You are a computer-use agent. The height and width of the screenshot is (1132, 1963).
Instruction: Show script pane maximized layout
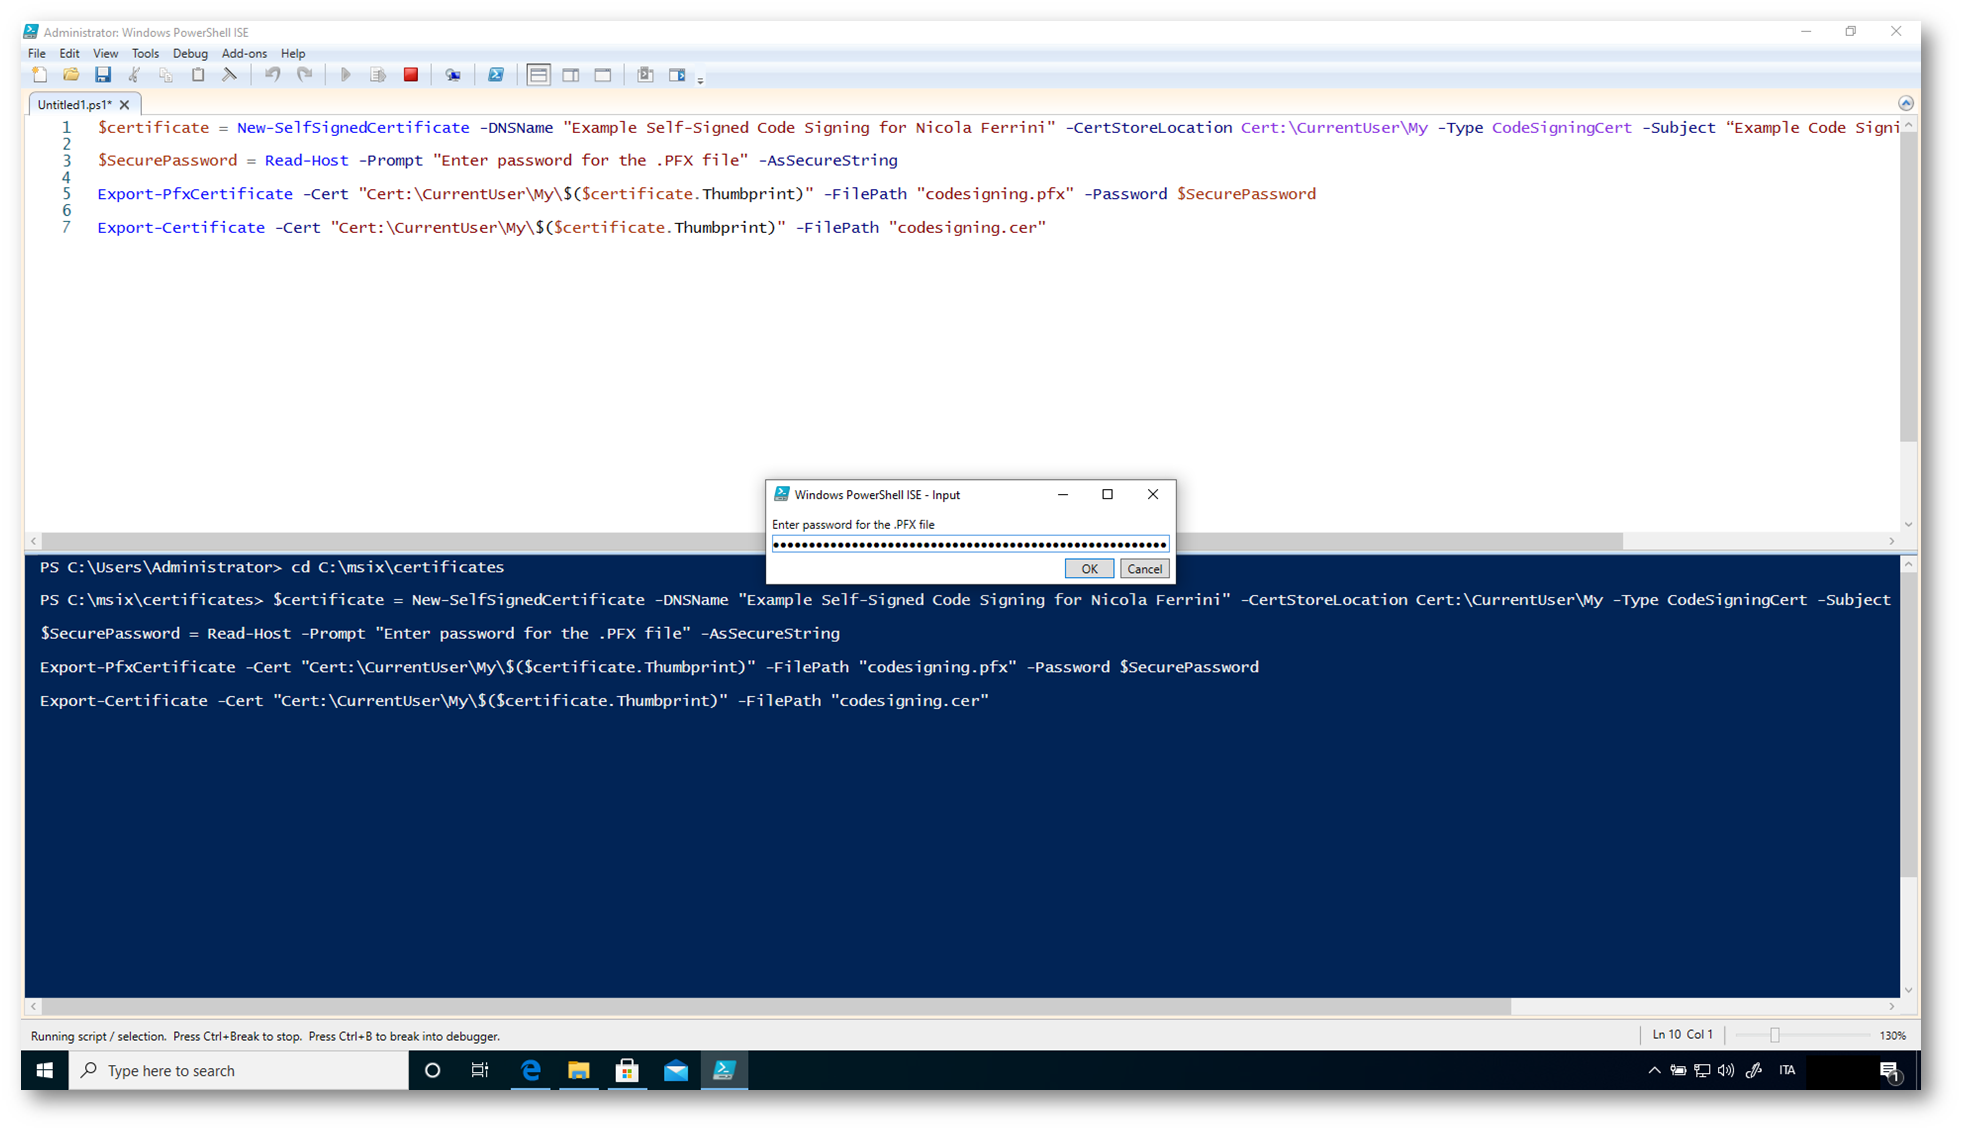[603, 75]
